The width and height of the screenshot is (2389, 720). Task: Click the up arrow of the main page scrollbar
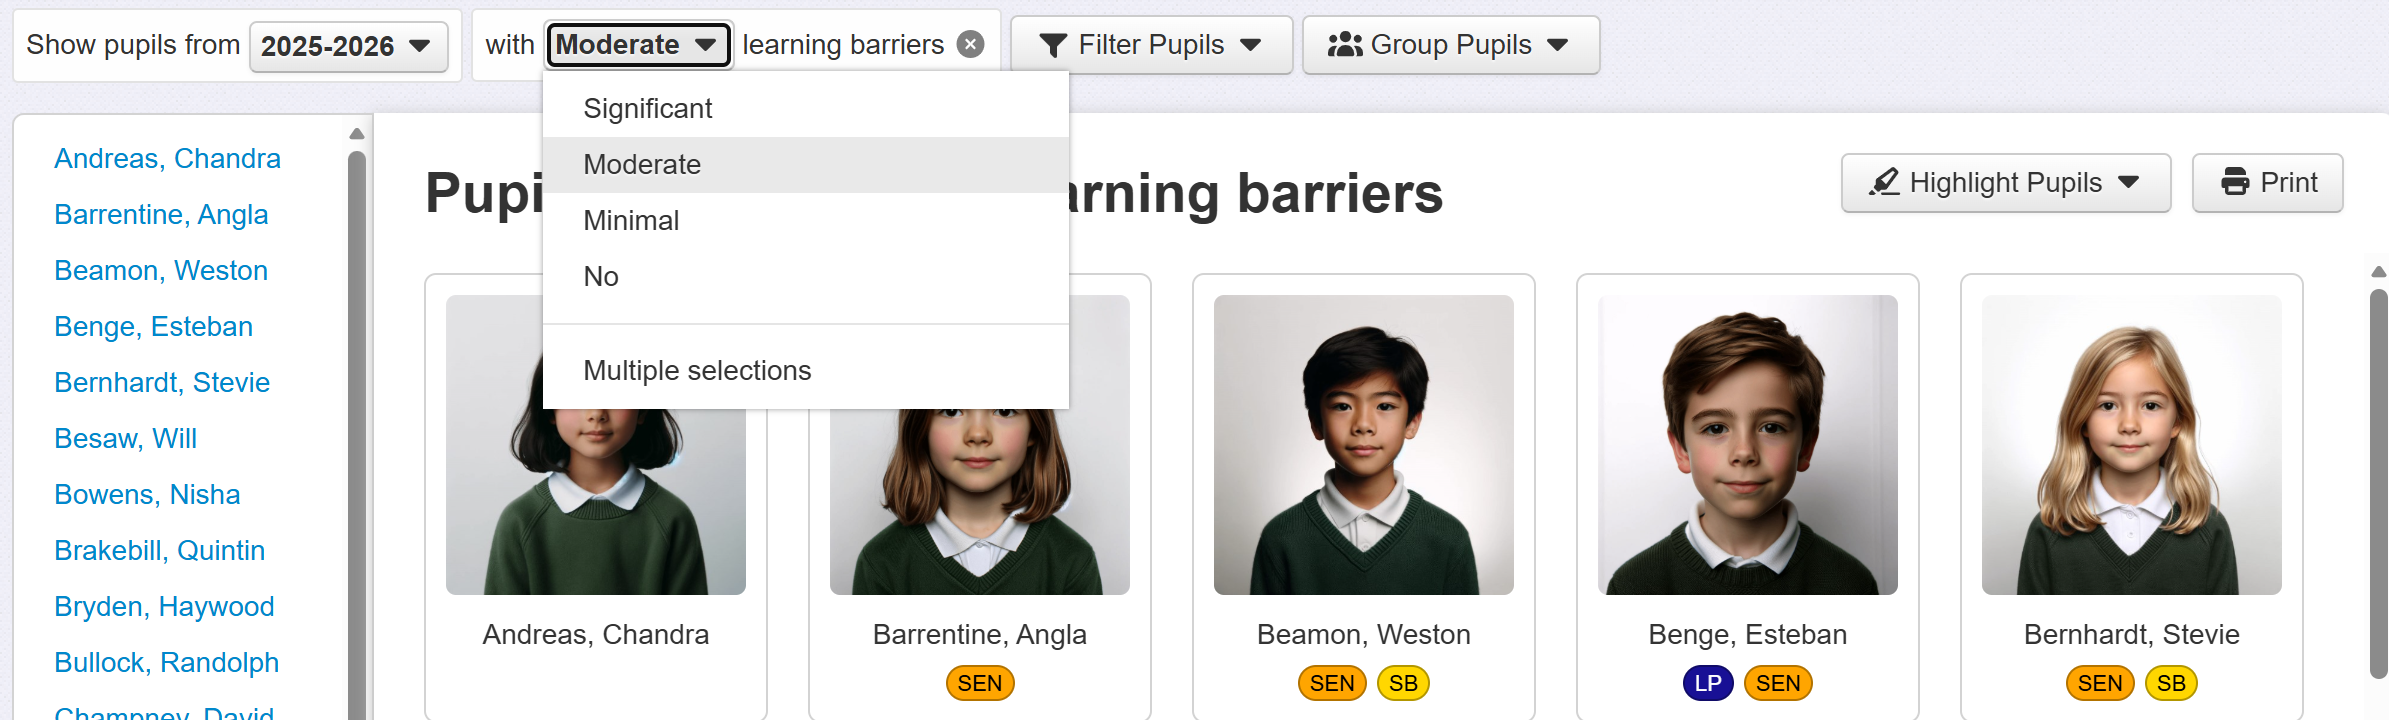pos(2379,272)
